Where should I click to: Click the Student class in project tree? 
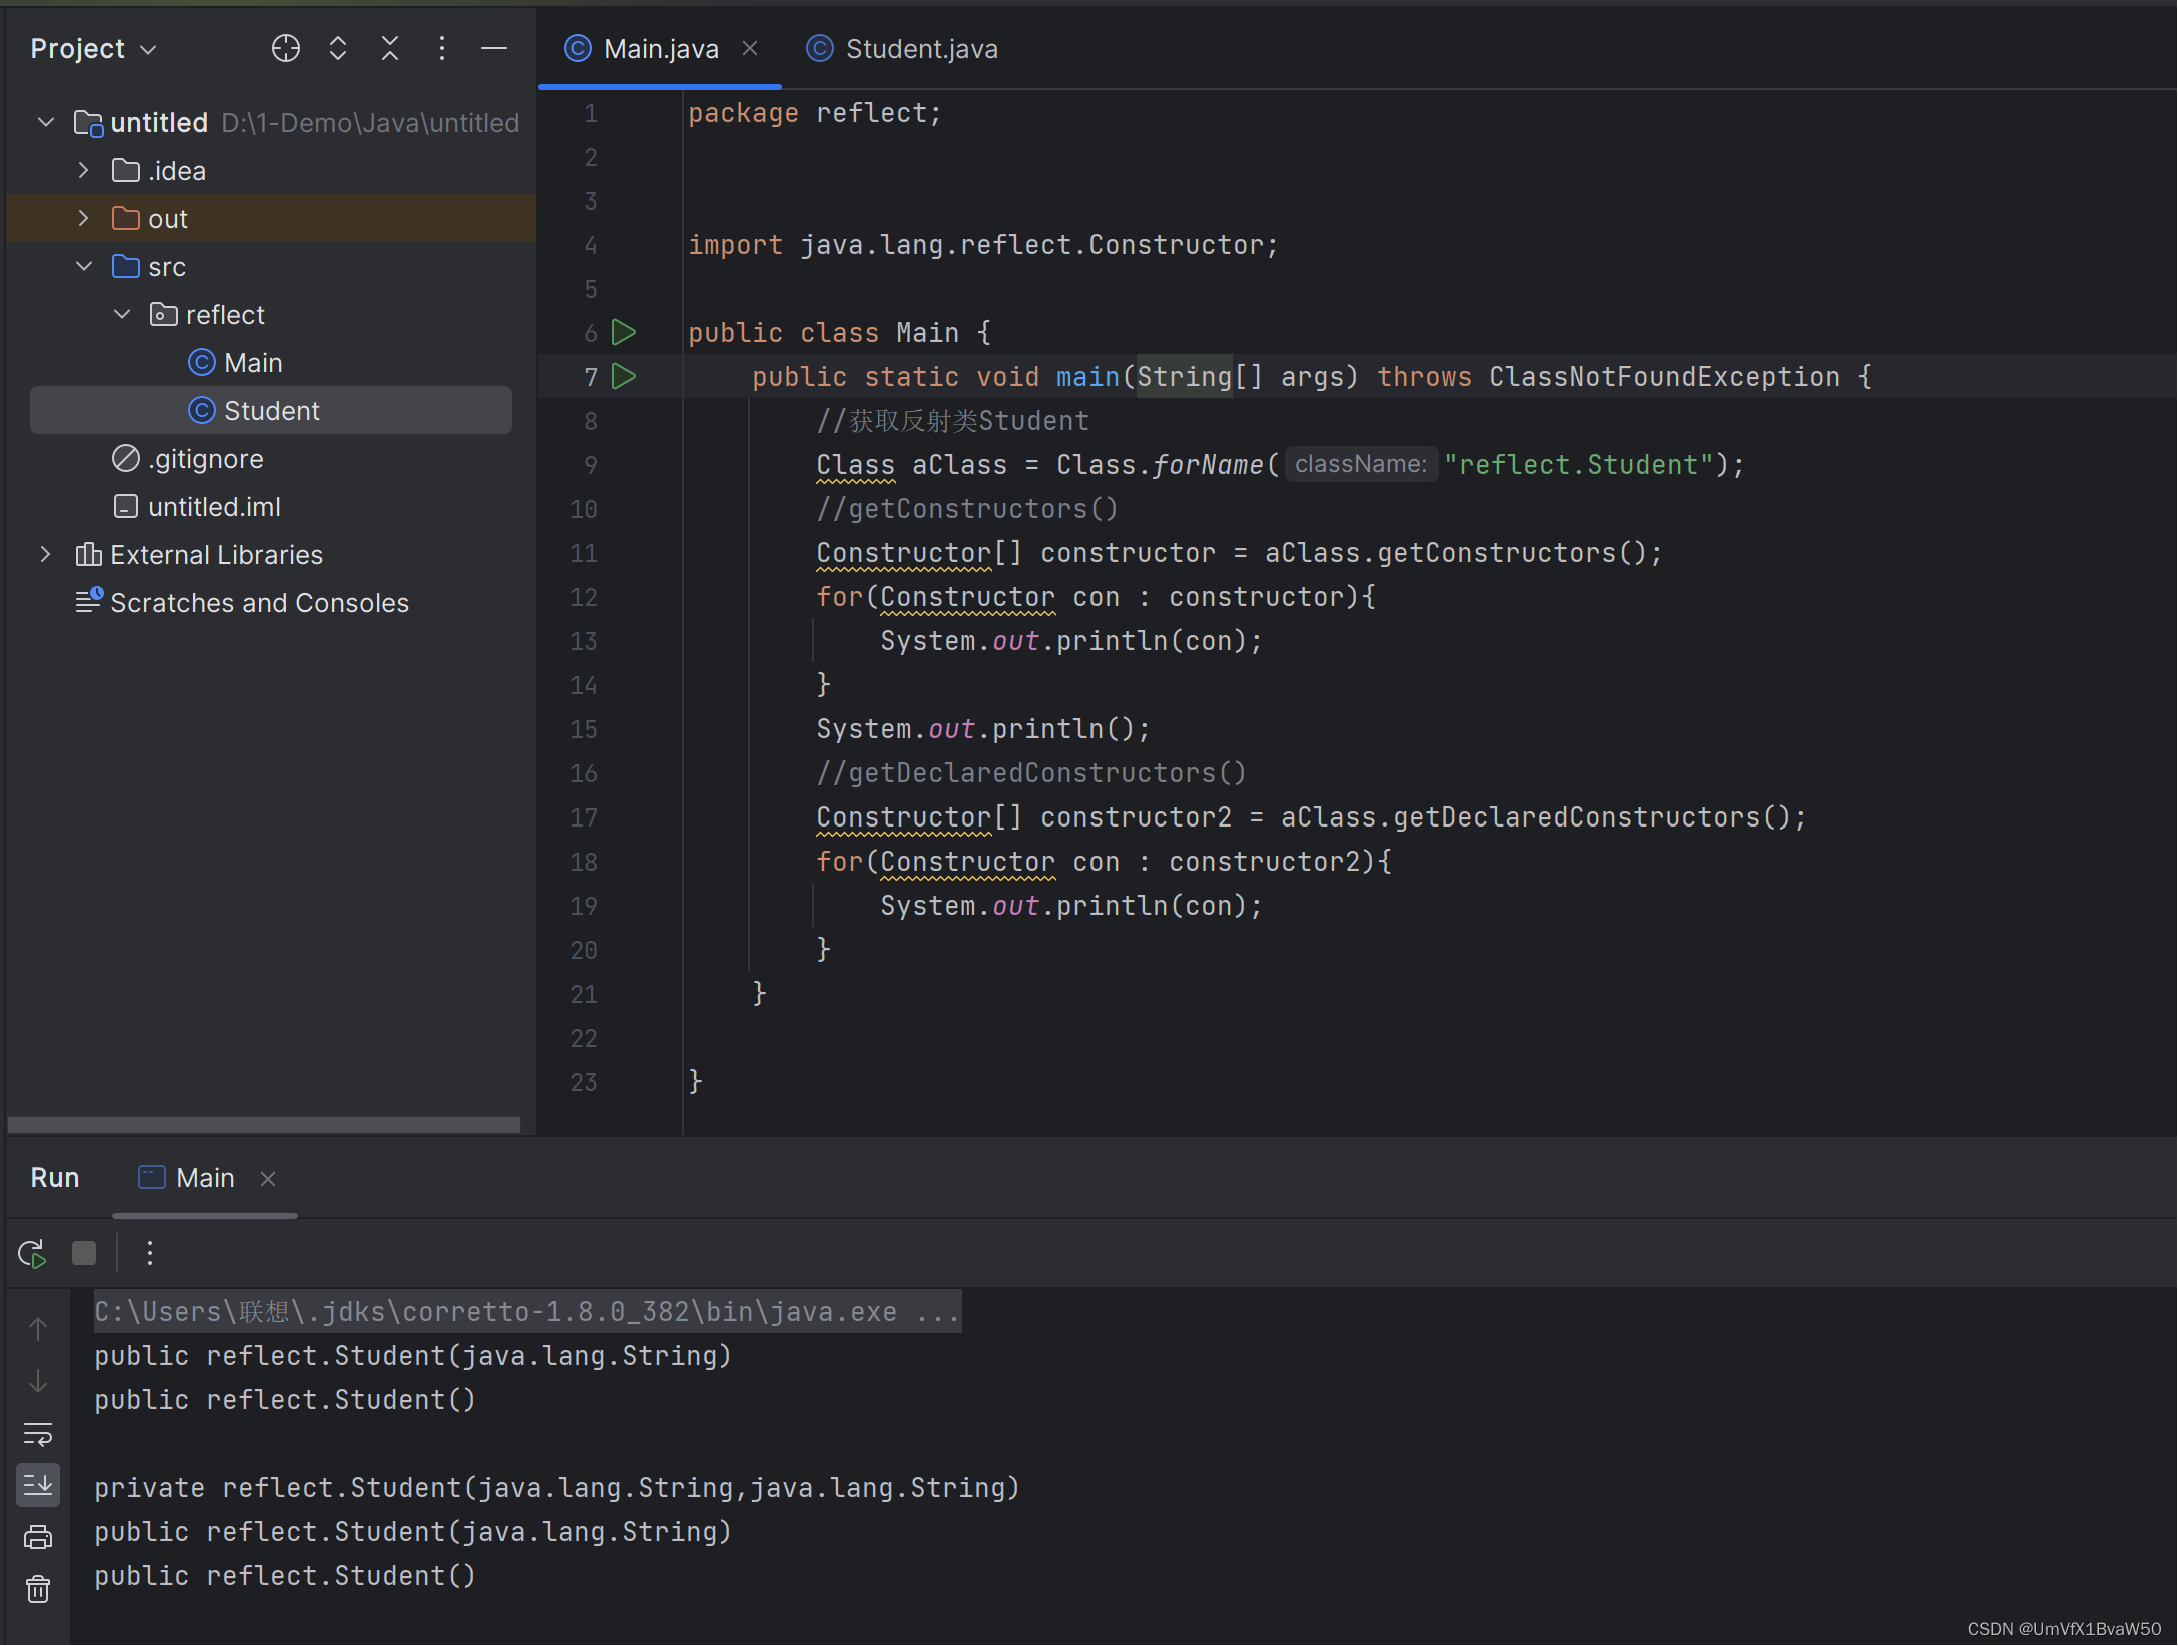tap(270, 410)
